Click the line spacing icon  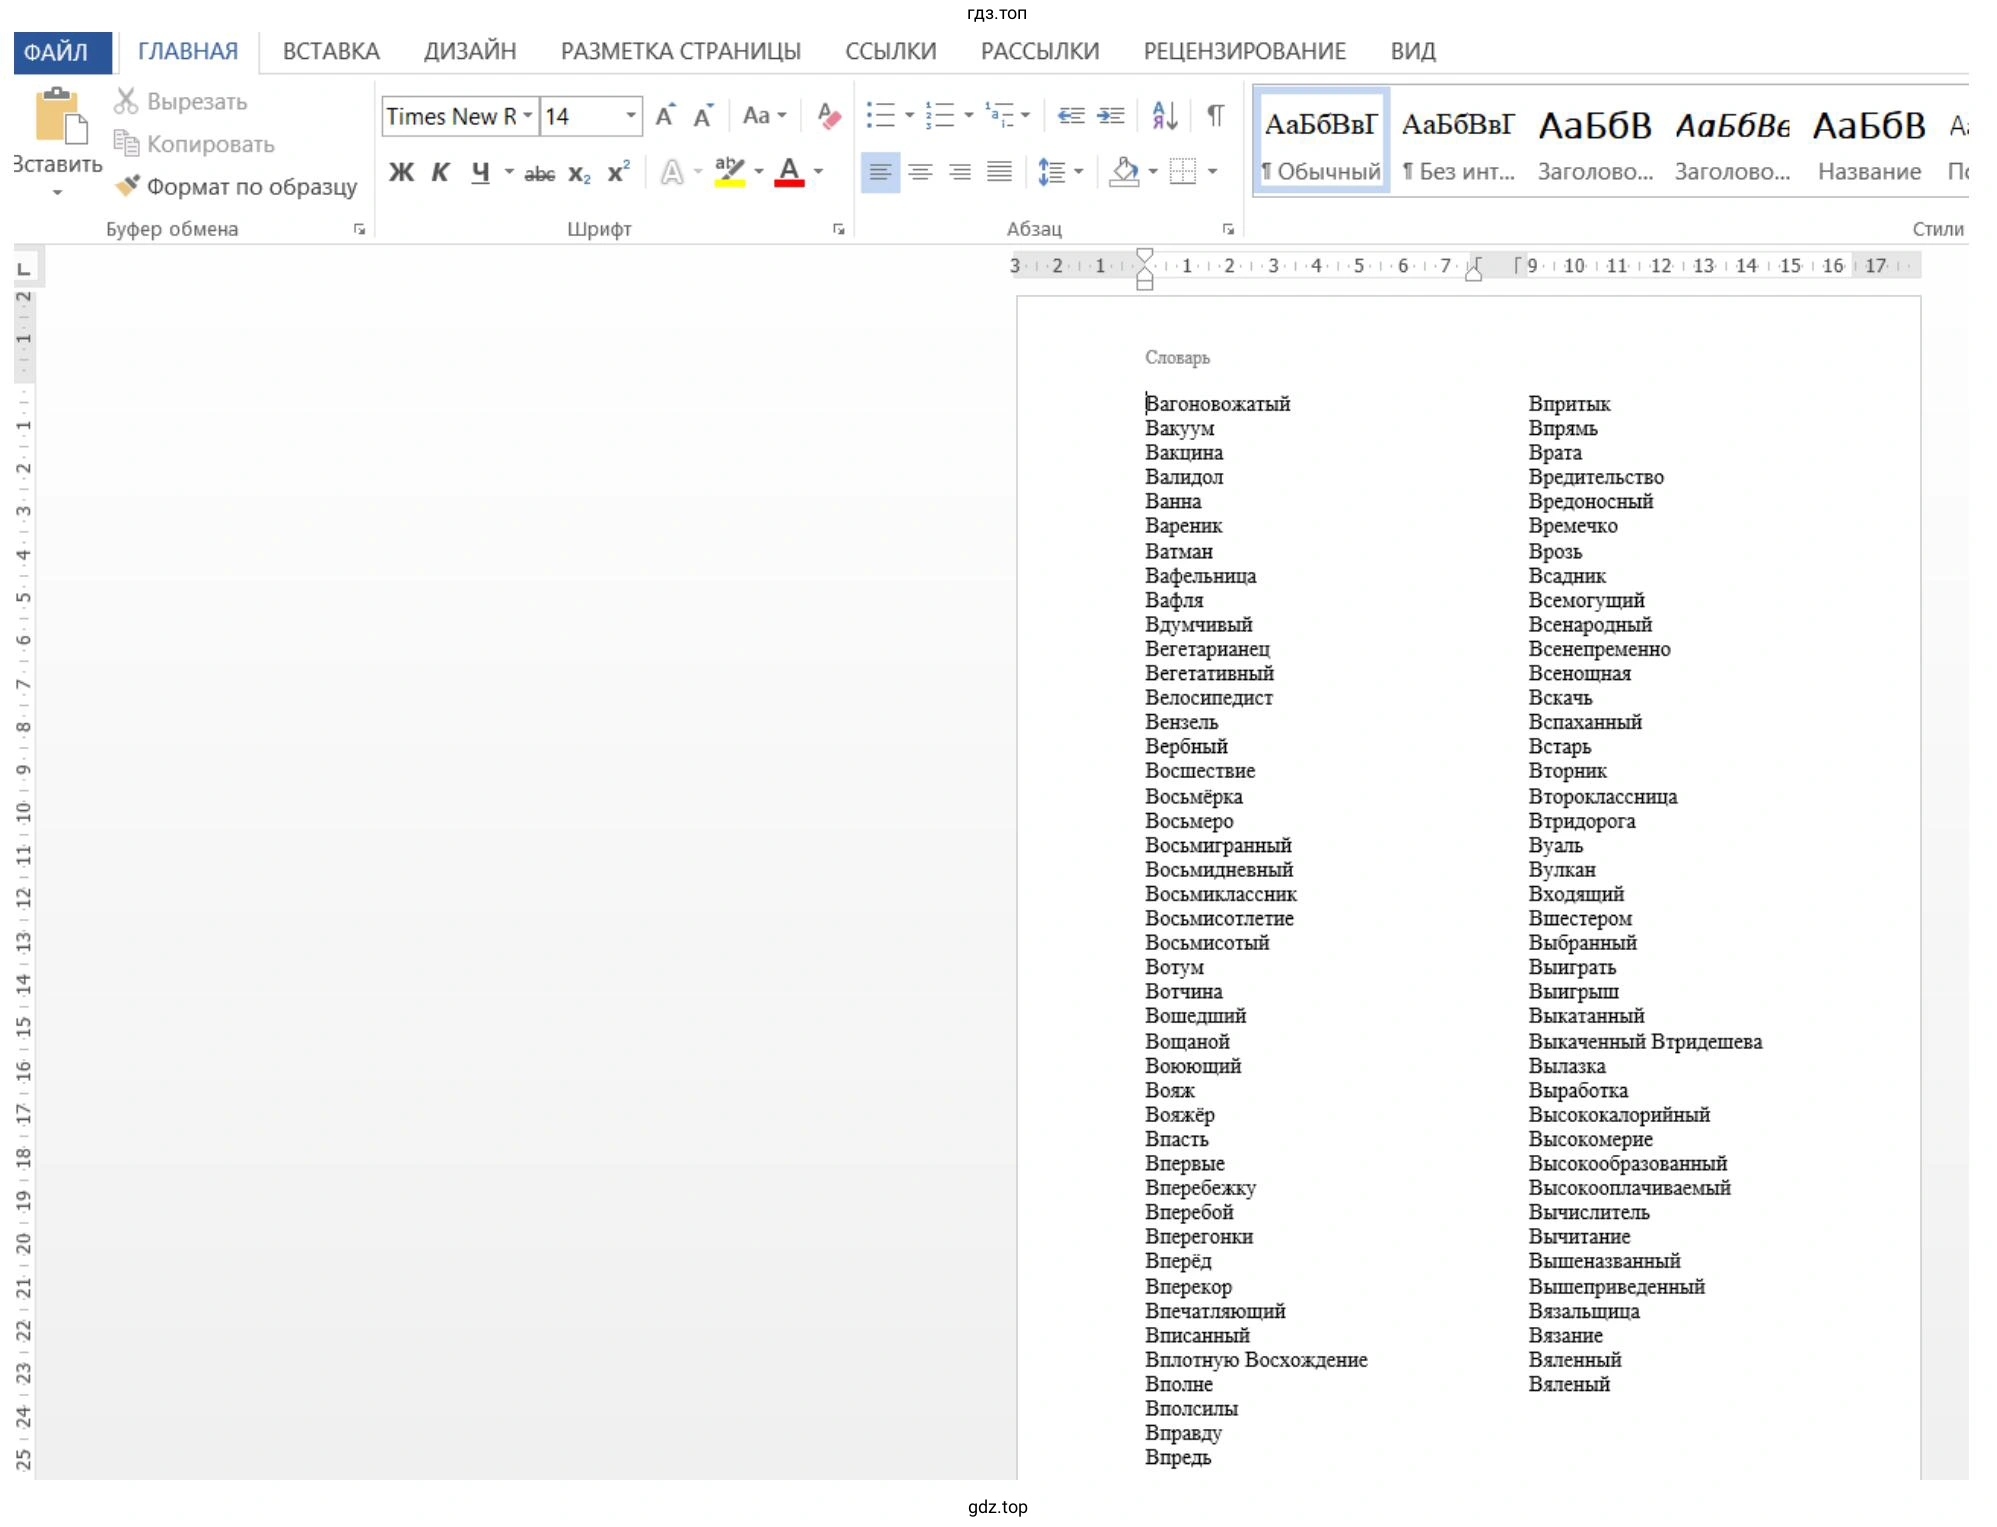click(x=1051, y=172)
